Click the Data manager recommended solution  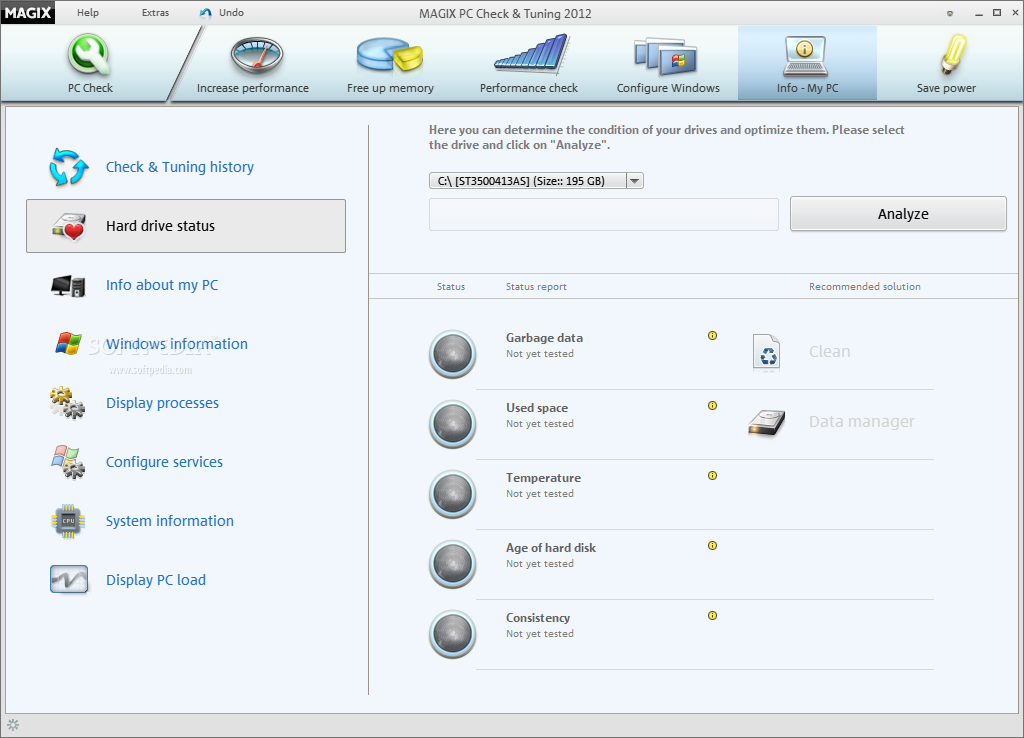coord(861,422)
